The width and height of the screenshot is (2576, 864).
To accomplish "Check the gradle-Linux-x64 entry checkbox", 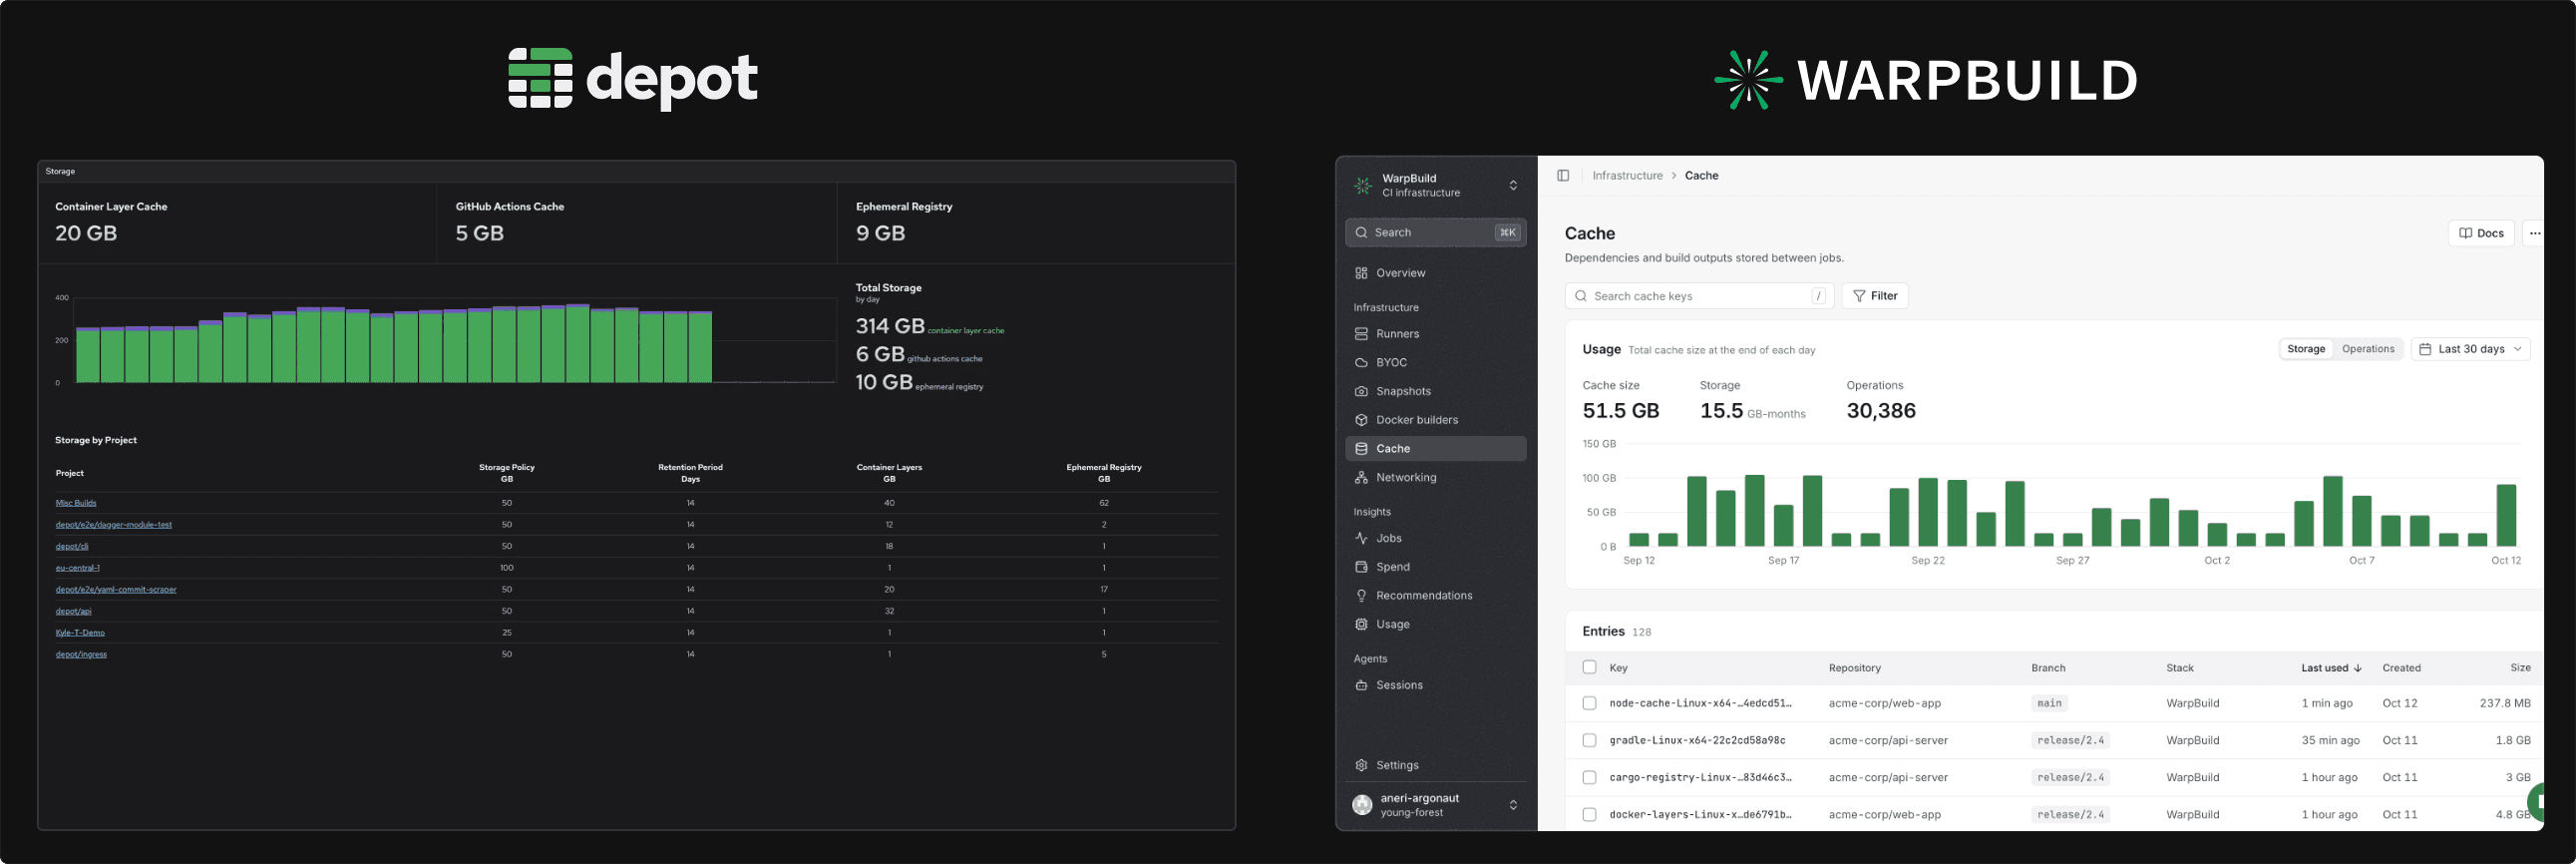I will [1589, 741].
